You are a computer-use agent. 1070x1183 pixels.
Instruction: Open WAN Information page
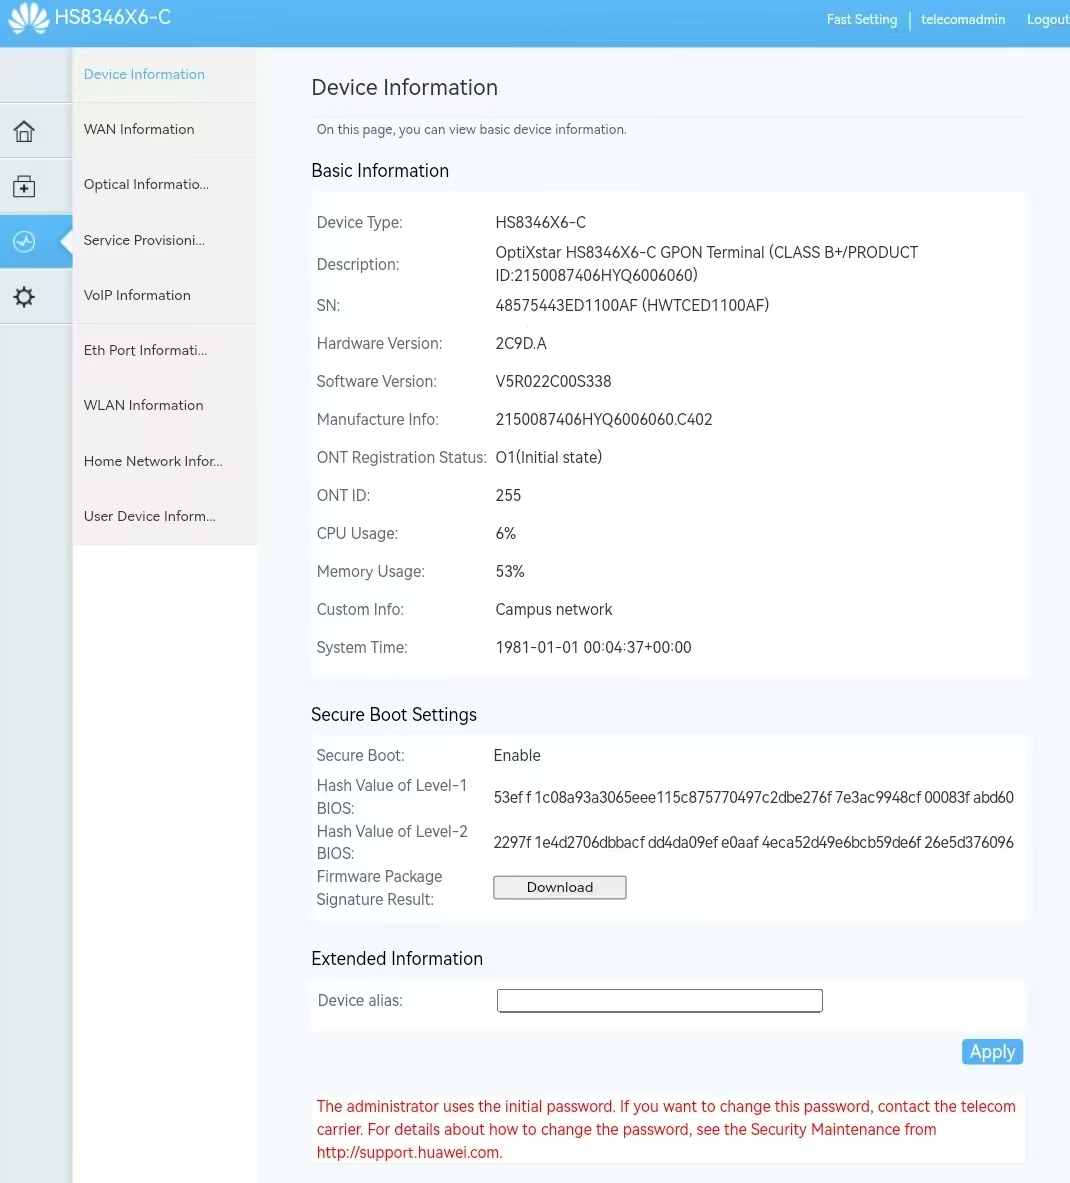(x=139, y=129)
